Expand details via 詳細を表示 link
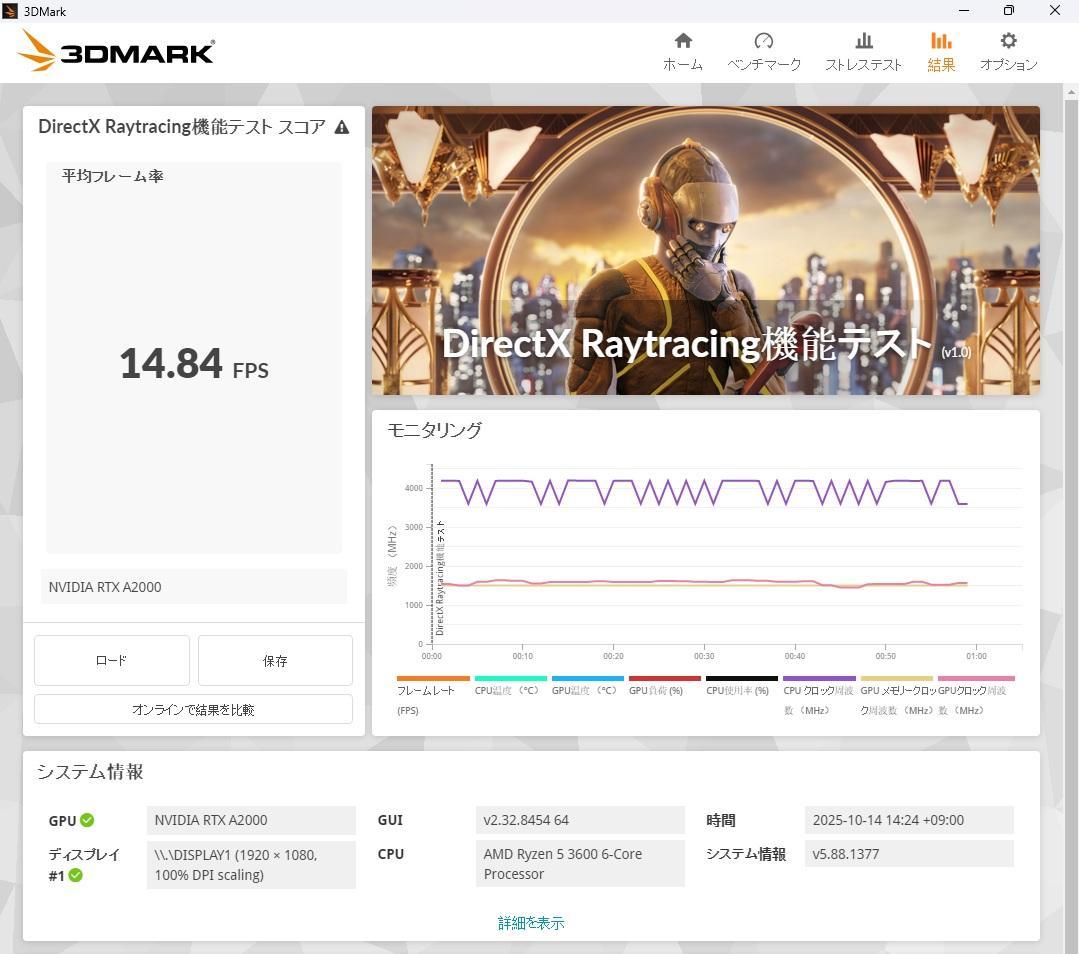The width and height of the screenshot is (1079, 954). 531,923
